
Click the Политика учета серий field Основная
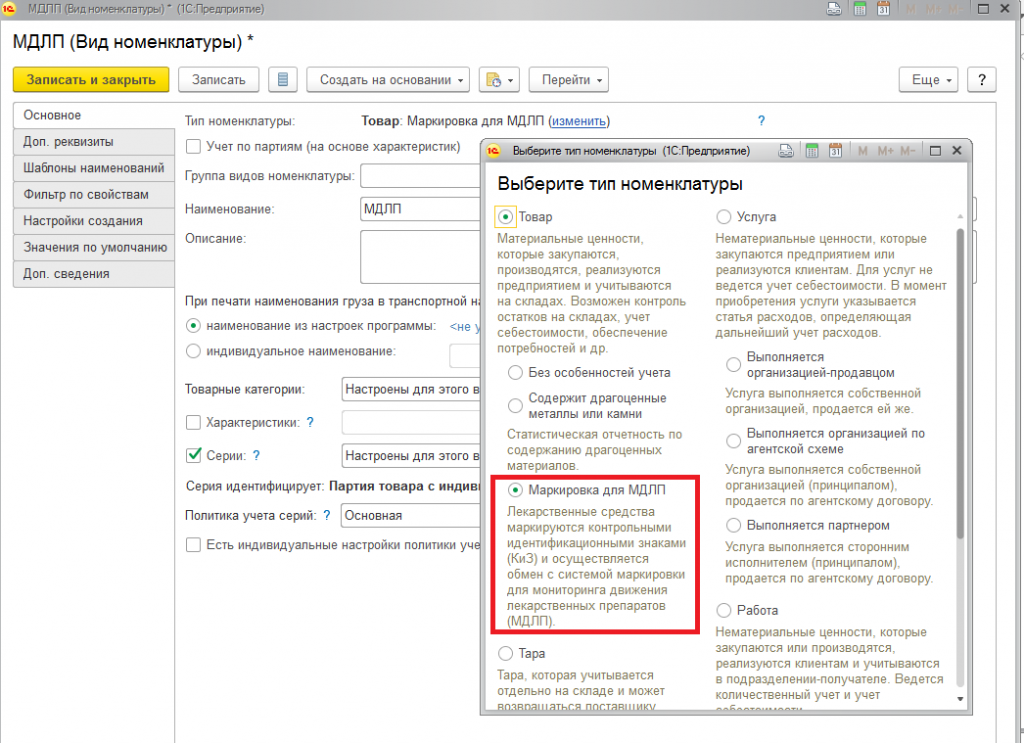coord(411,515)
